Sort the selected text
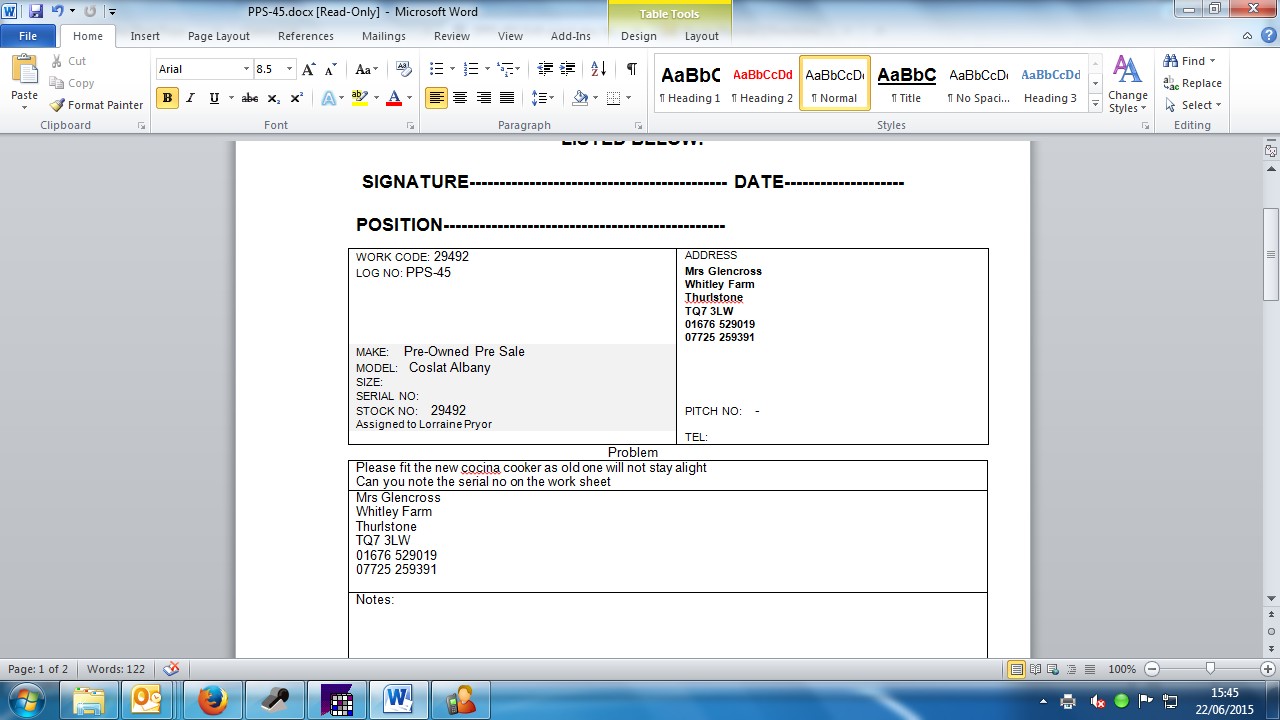This screenshot has width=1280, height=720. coord(598,69)
